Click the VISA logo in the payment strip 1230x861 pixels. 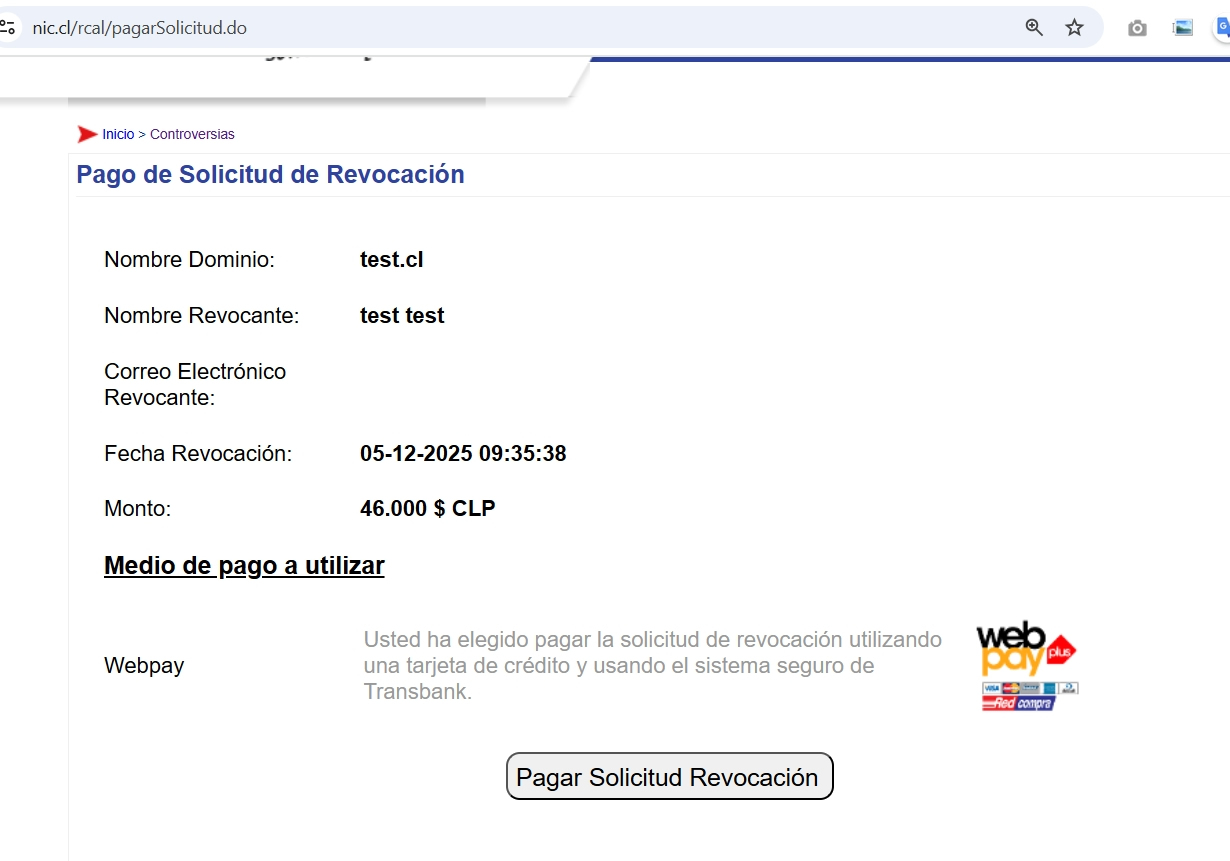pos(990,687)
